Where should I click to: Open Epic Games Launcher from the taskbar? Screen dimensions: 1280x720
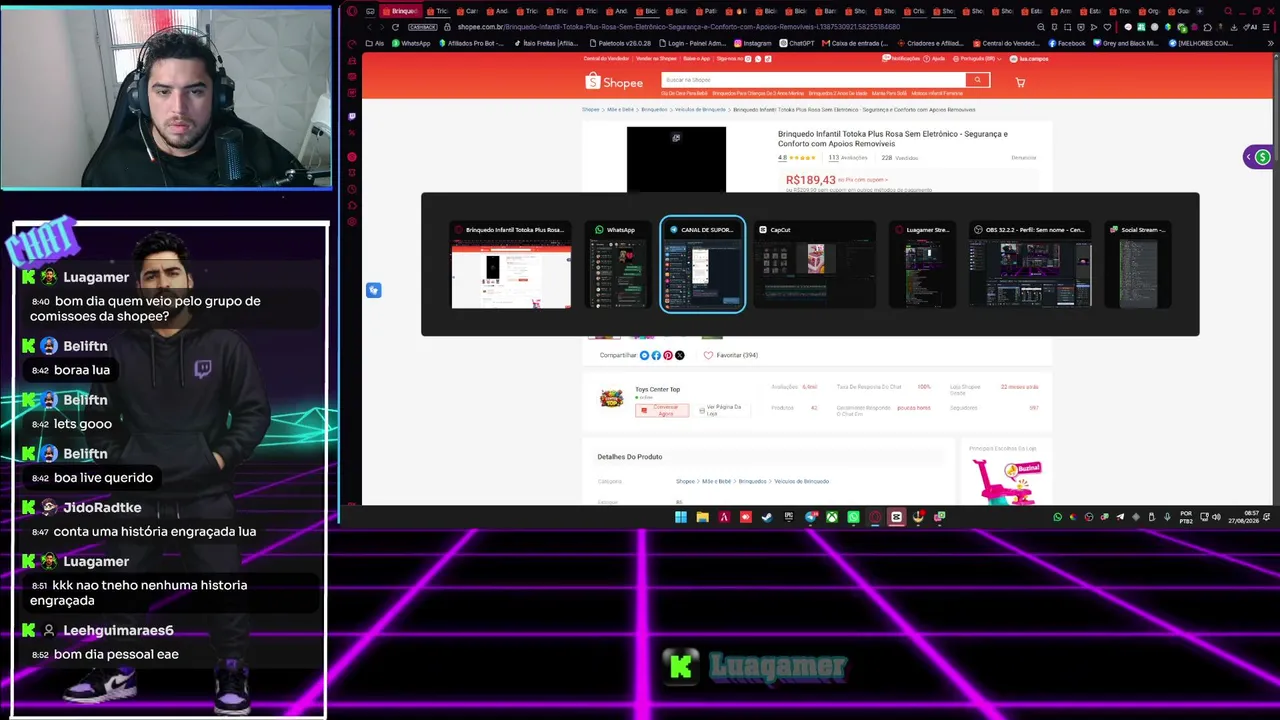click(789, 517)
